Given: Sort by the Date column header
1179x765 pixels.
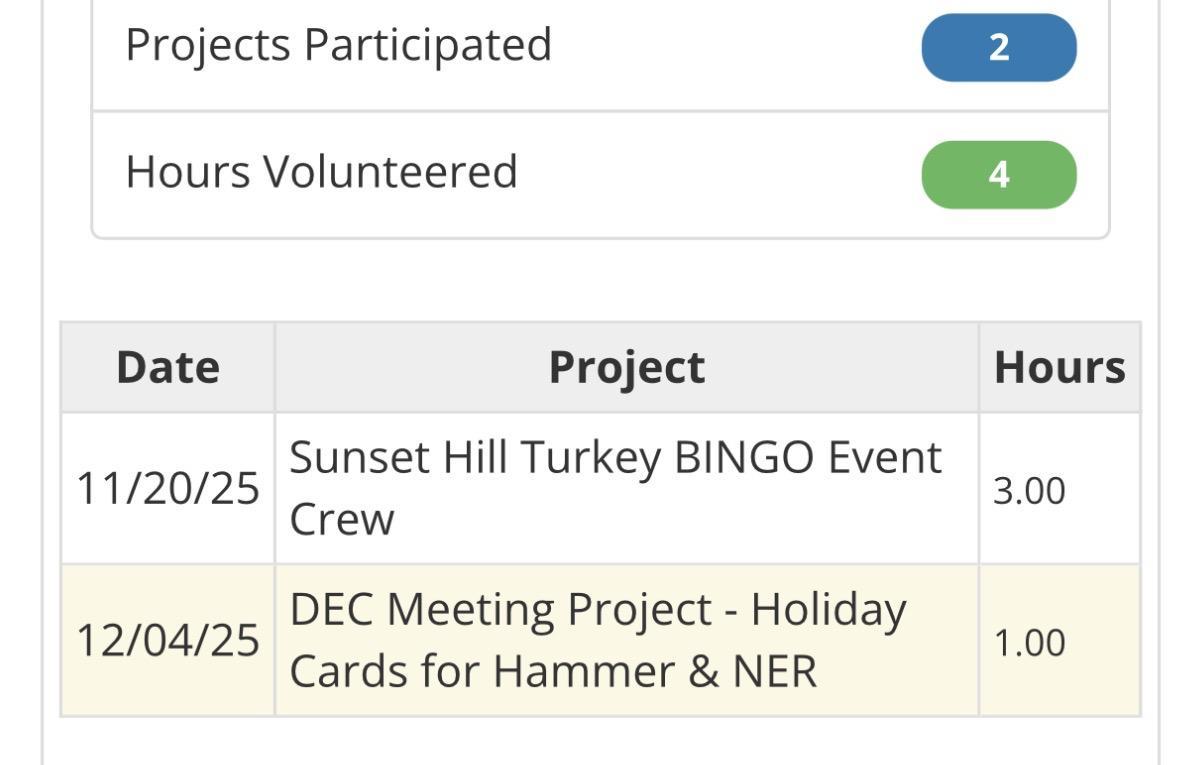Looking at the screenshot, I should (168, 367).
